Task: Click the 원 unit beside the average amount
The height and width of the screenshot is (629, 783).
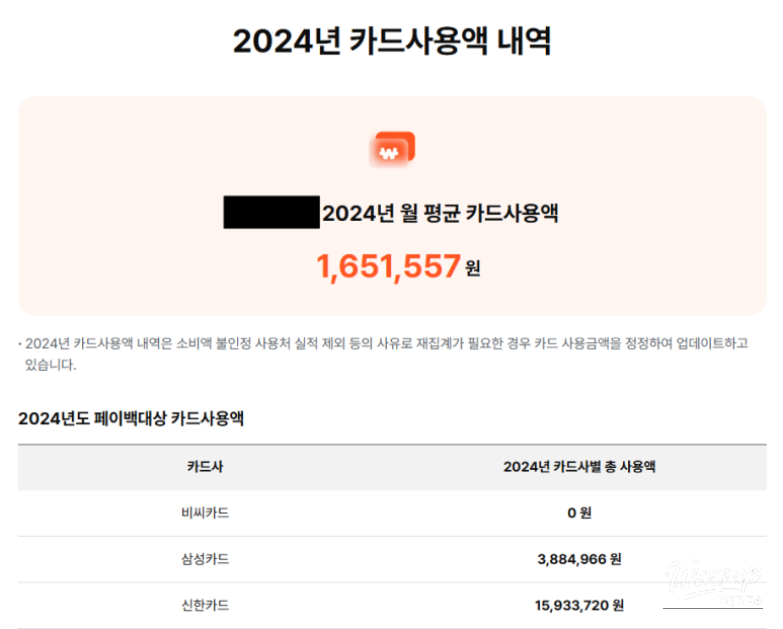Action: (473, 268)
